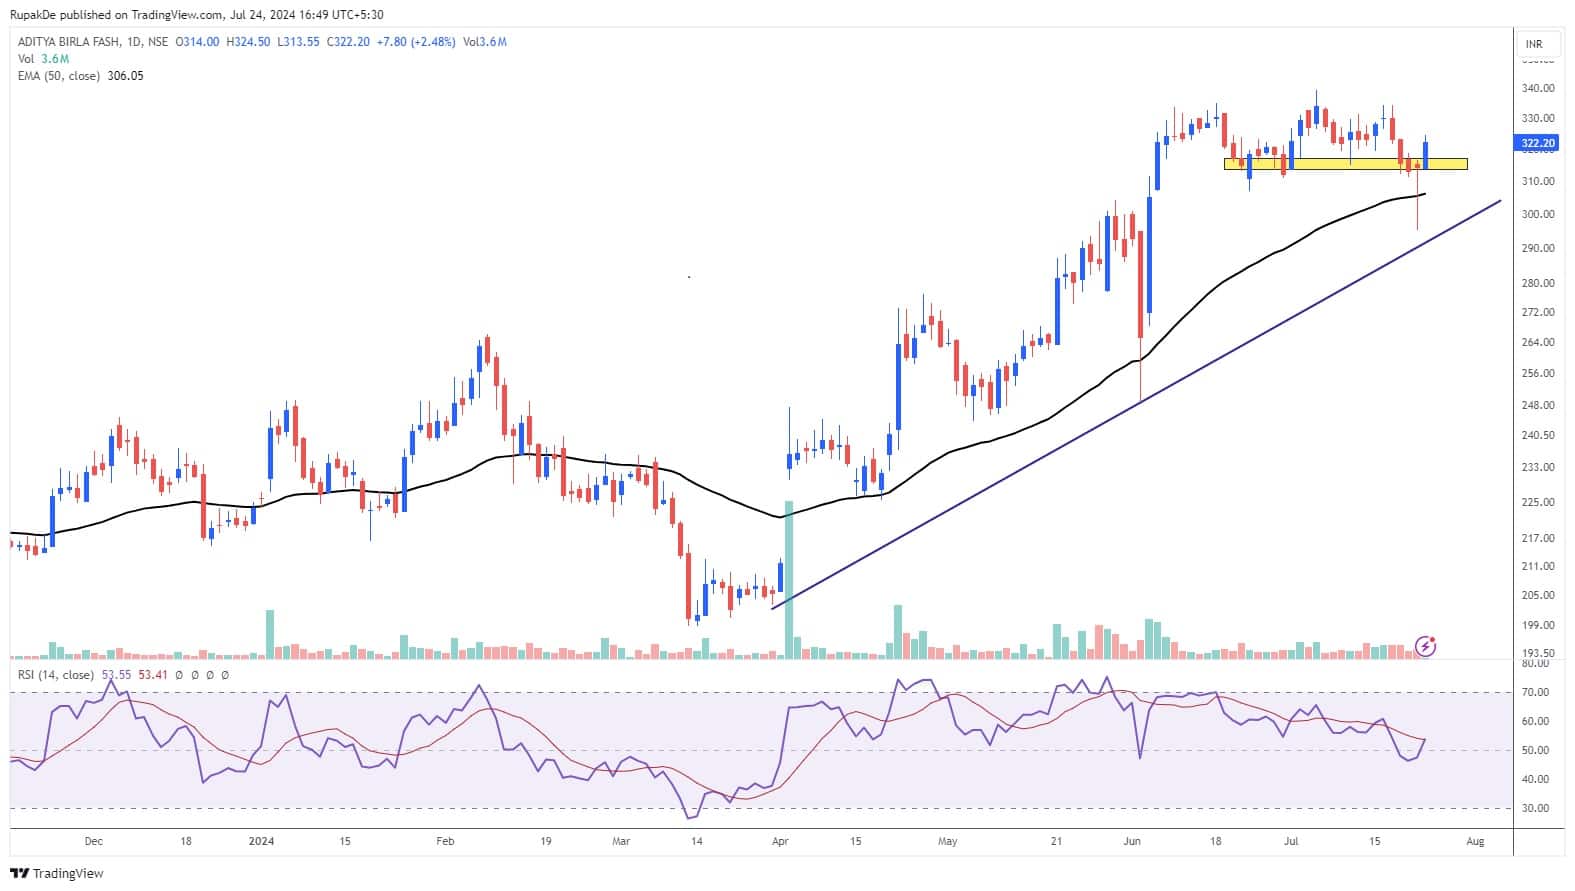Screen dimensions: 1575x891
Task: Click the RupakDe author name in the header
Action: [33, 15]
